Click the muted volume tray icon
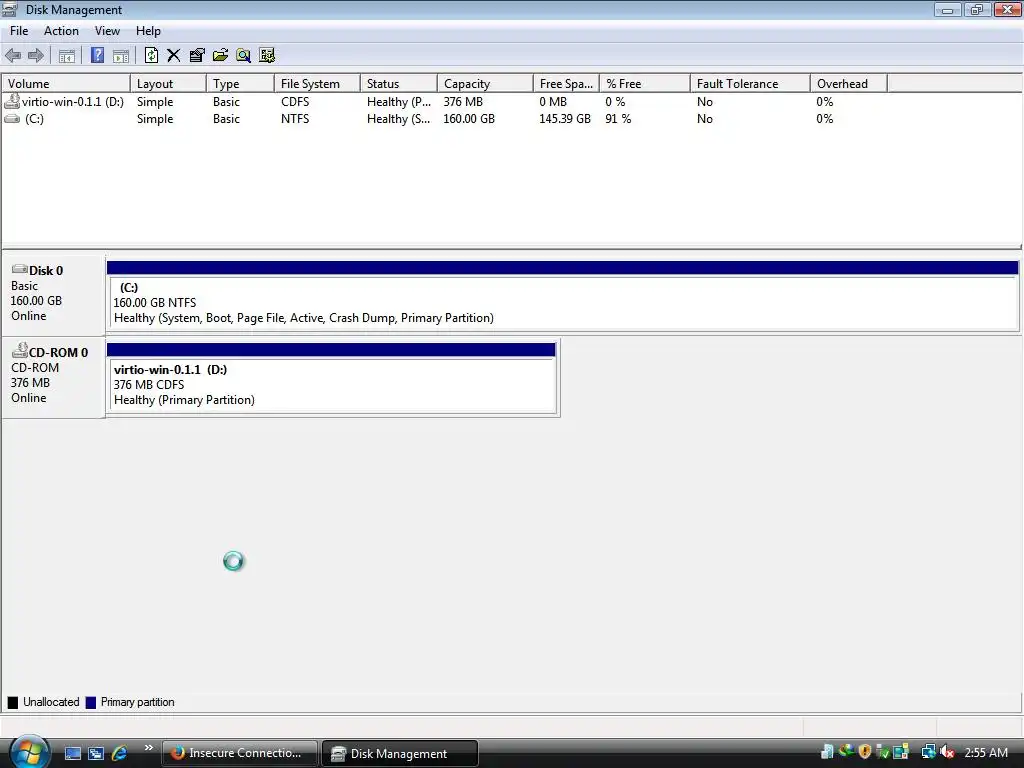 947,753
